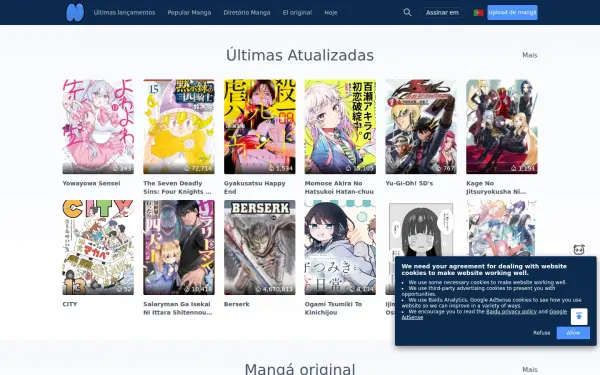
Task: Open El original menu item
Action: [297, 13]
